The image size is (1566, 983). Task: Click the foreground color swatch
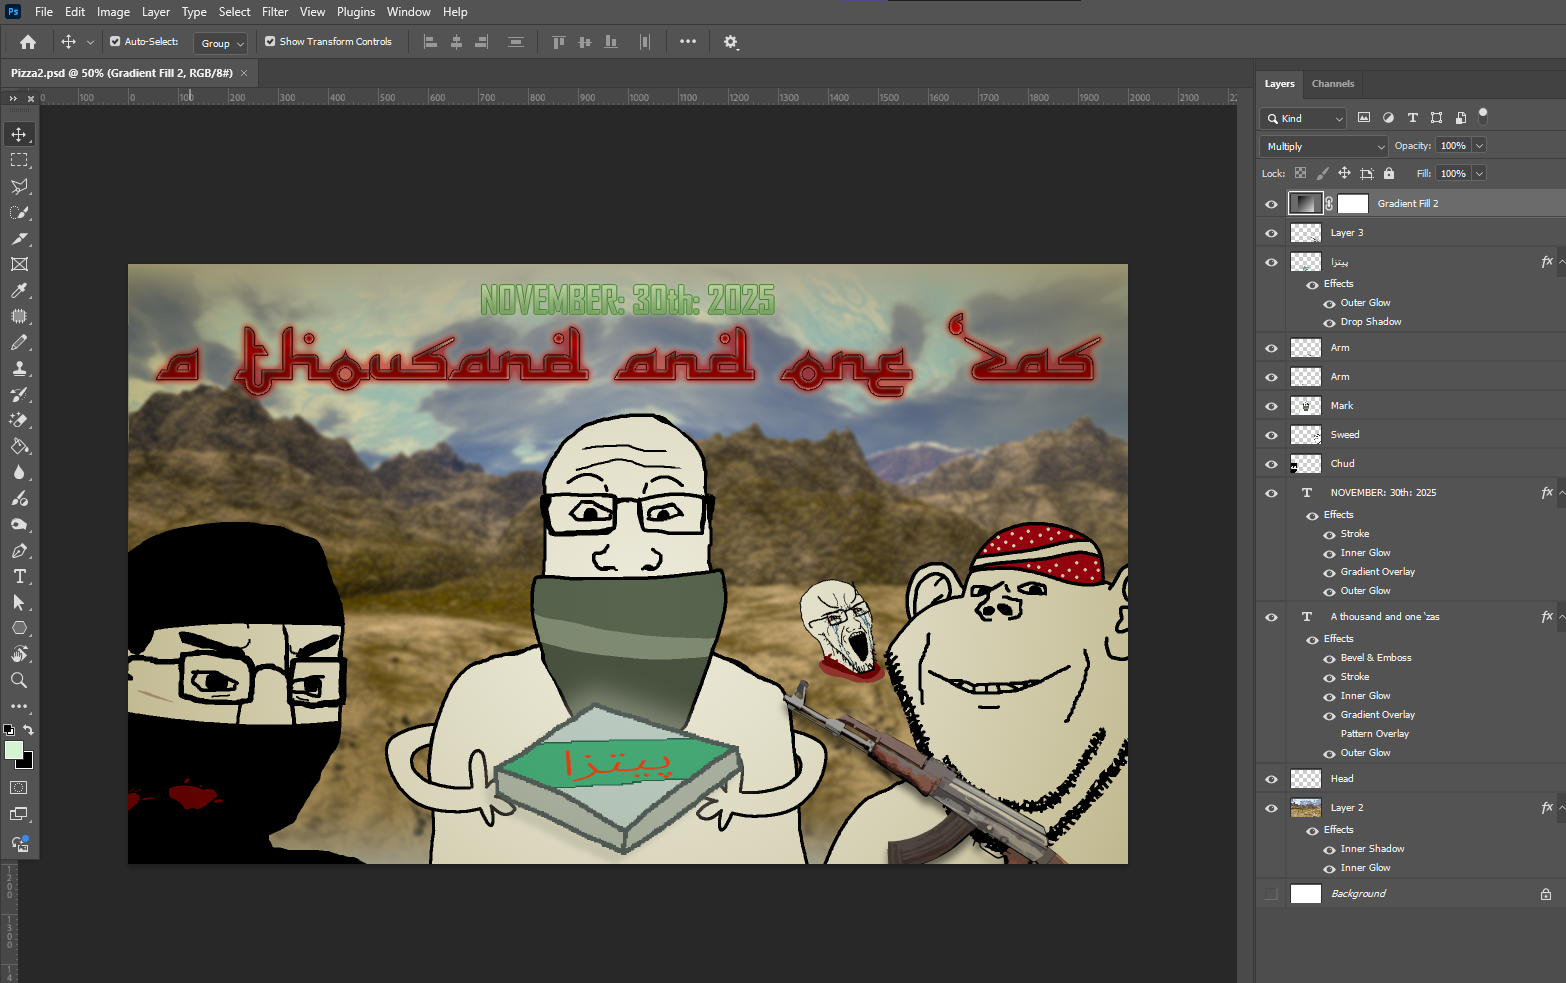[14, 751]
